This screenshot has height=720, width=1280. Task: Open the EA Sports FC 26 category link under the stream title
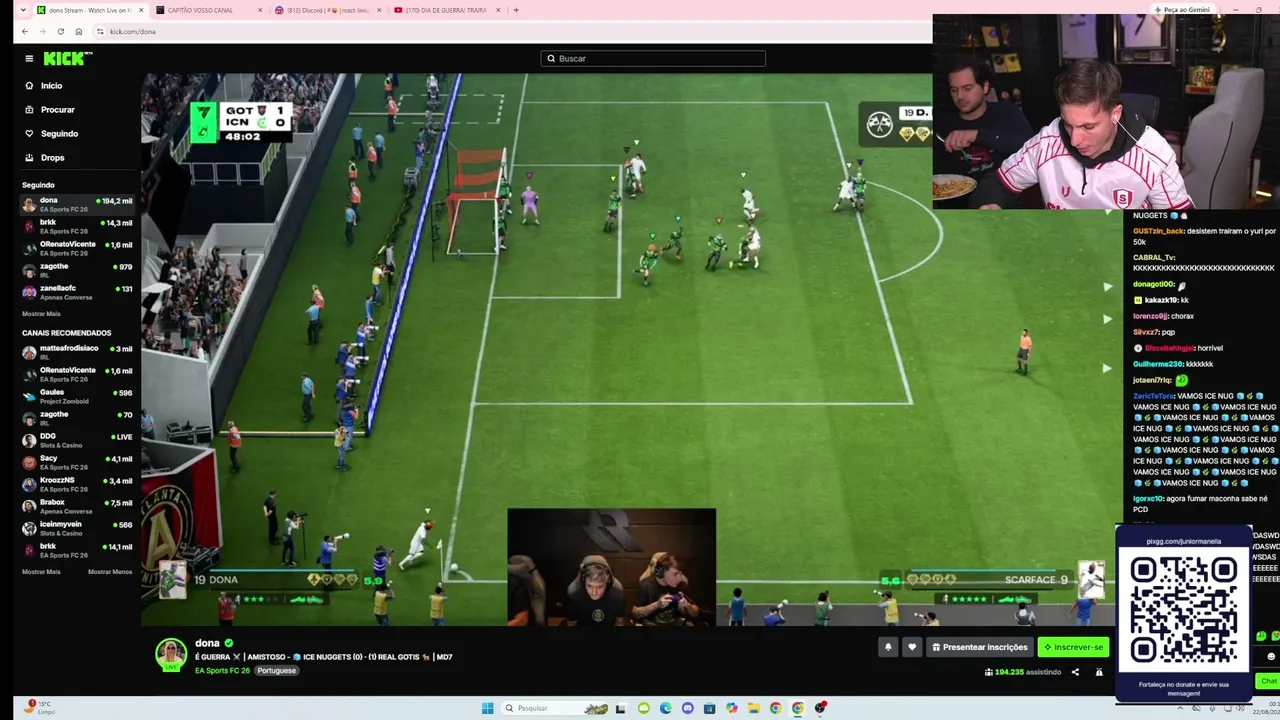222,670
